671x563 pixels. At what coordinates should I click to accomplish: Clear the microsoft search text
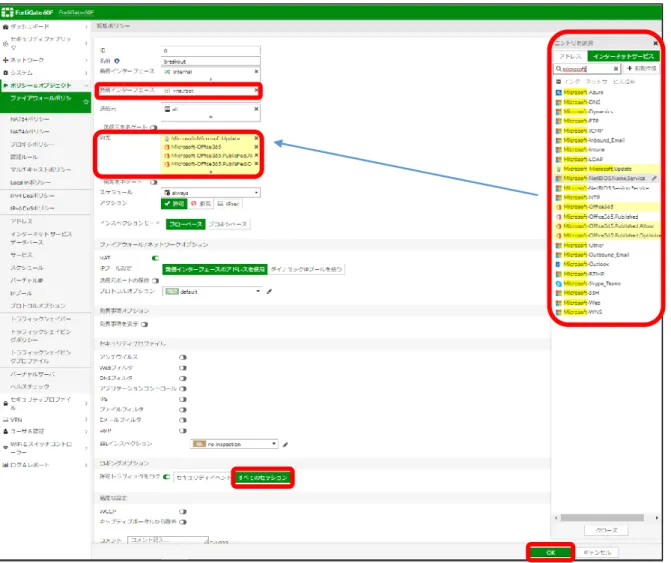pos(616,68)
